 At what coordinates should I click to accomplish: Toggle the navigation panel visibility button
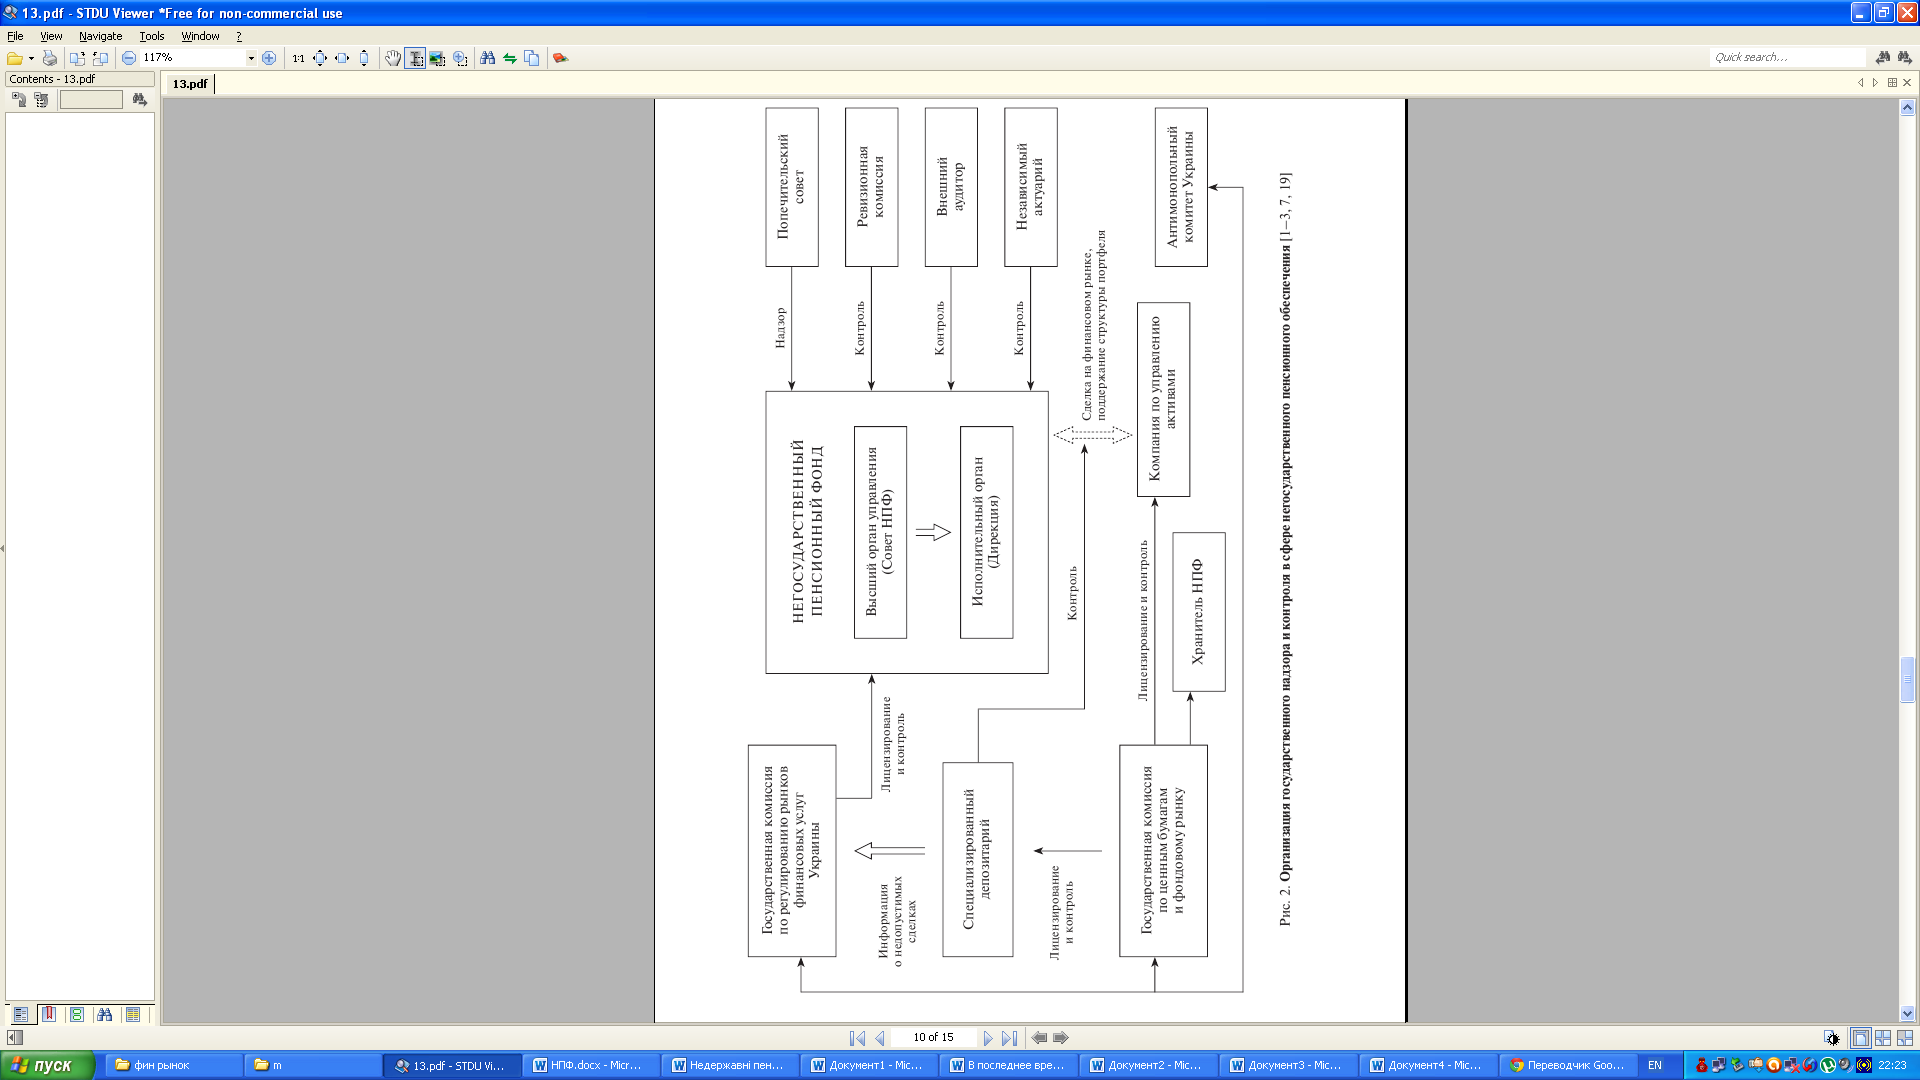(x=15, y=1038)
